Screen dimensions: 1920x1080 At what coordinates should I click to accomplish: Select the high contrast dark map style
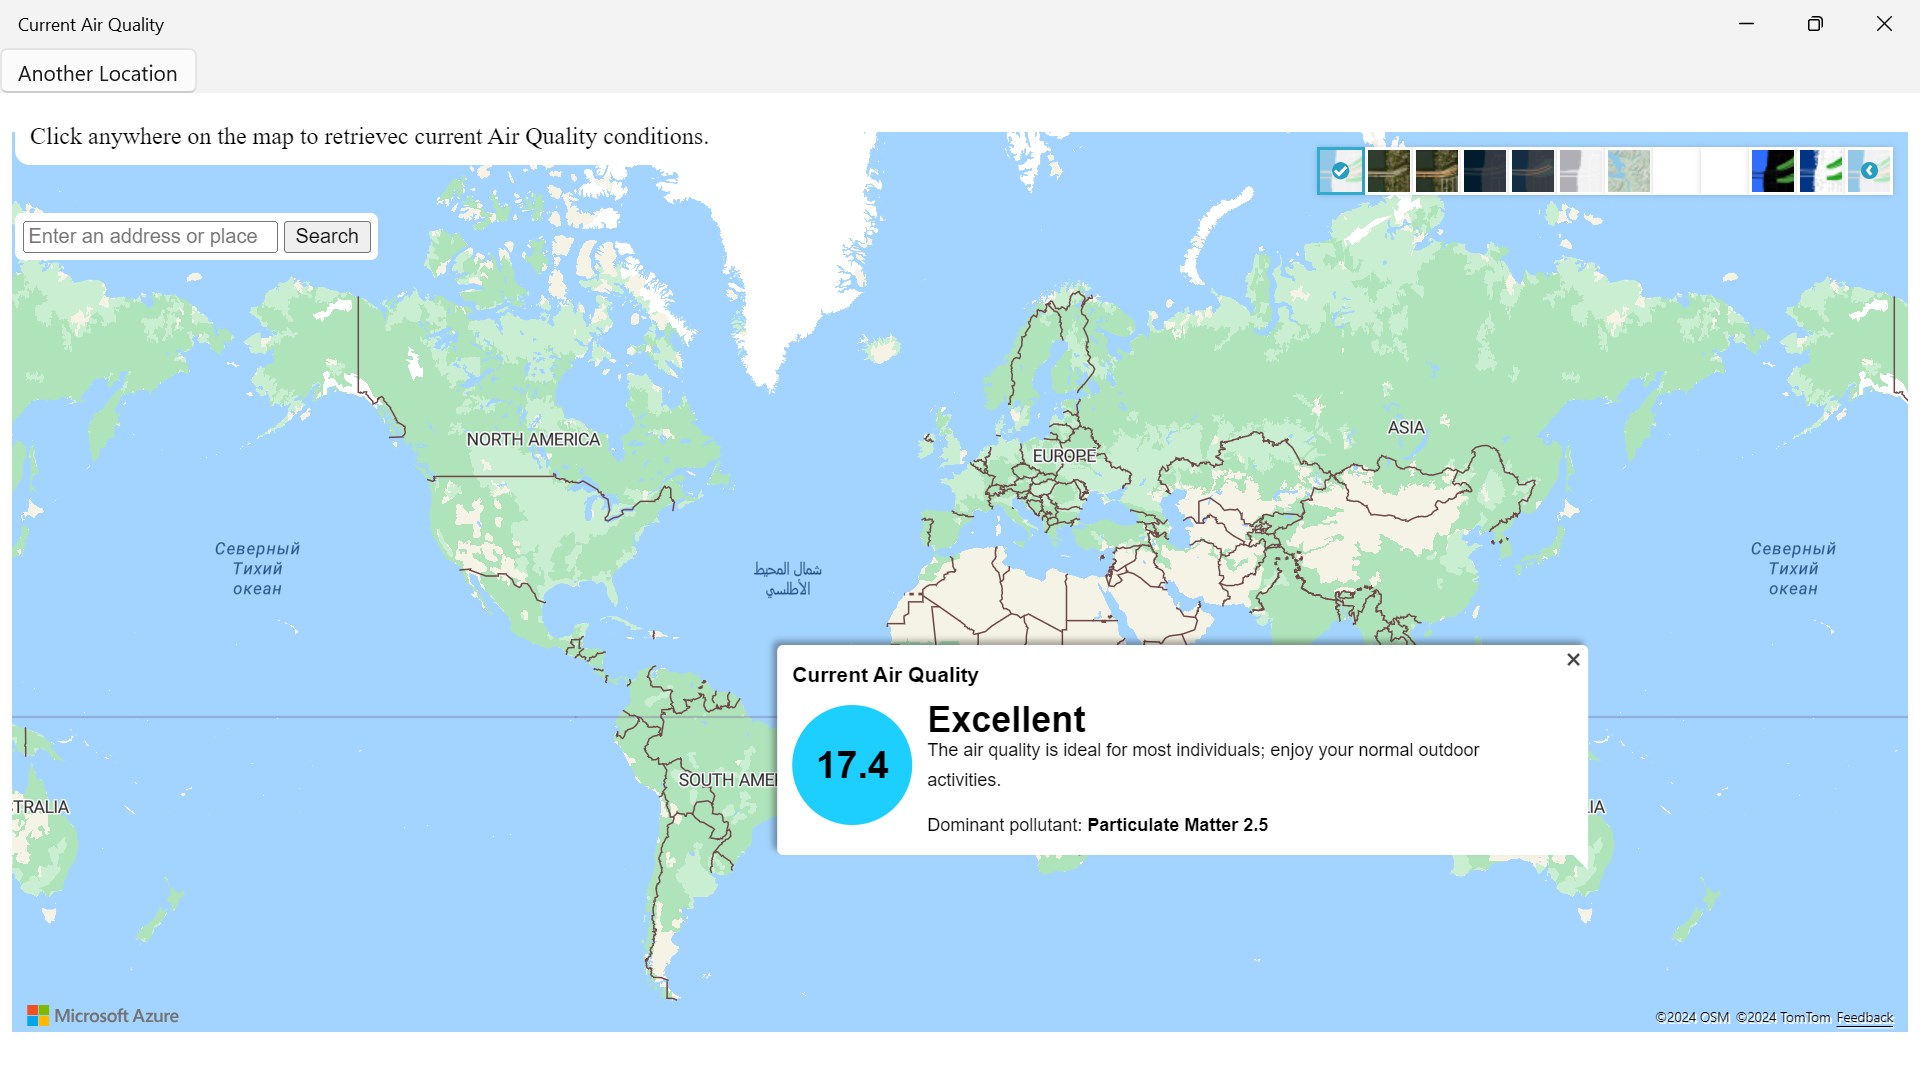pyautogui.click(x=1772, y=171)
